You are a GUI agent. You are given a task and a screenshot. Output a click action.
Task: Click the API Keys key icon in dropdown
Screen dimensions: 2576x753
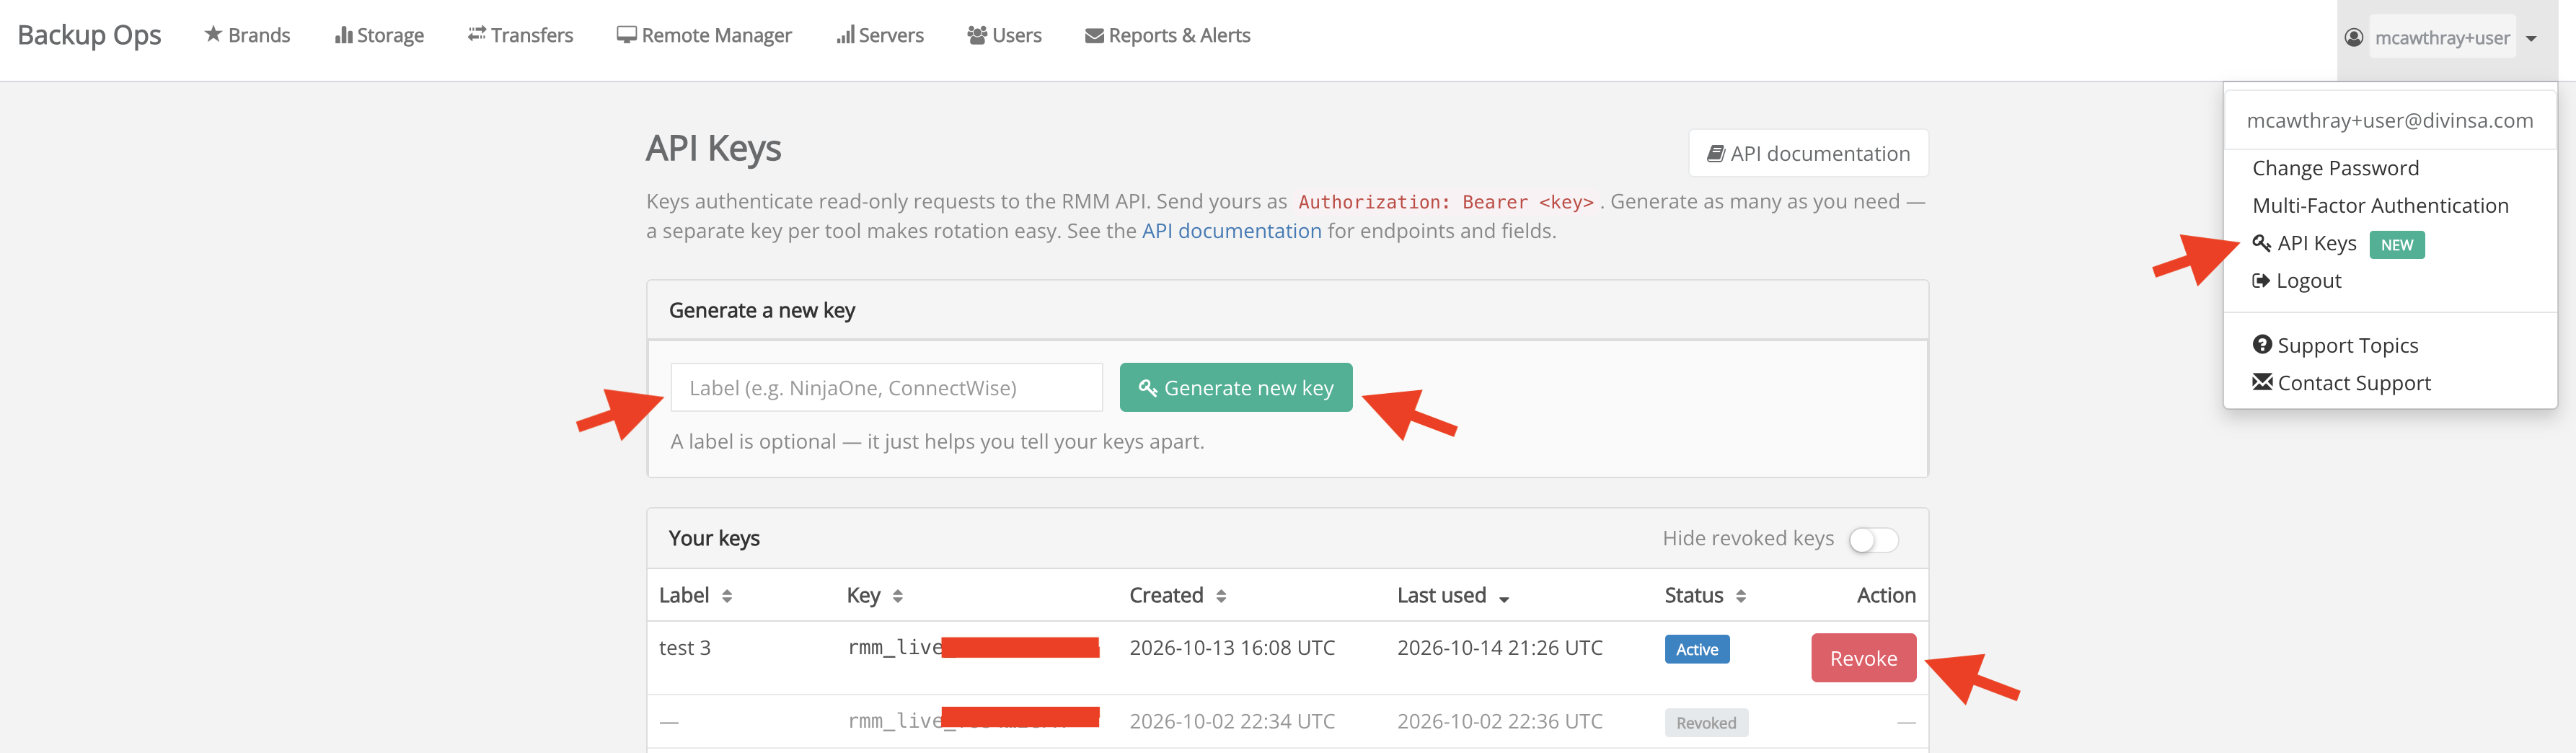(2262, 243)
